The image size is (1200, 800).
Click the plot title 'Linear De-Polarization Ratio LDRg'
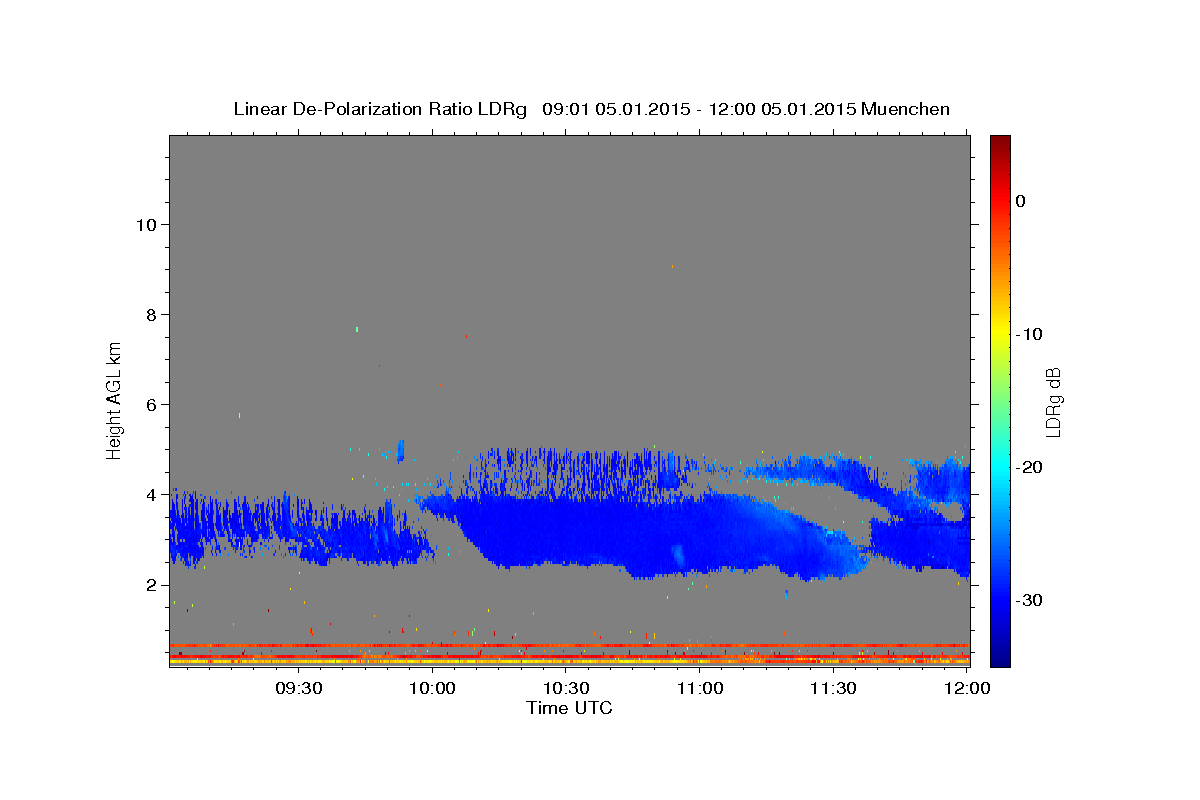[x=380, y=109]
